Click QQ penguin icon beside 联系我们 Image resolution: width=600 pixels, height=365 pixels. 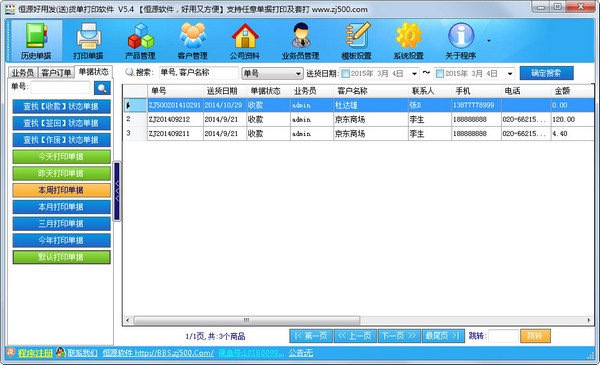[61, 352]
